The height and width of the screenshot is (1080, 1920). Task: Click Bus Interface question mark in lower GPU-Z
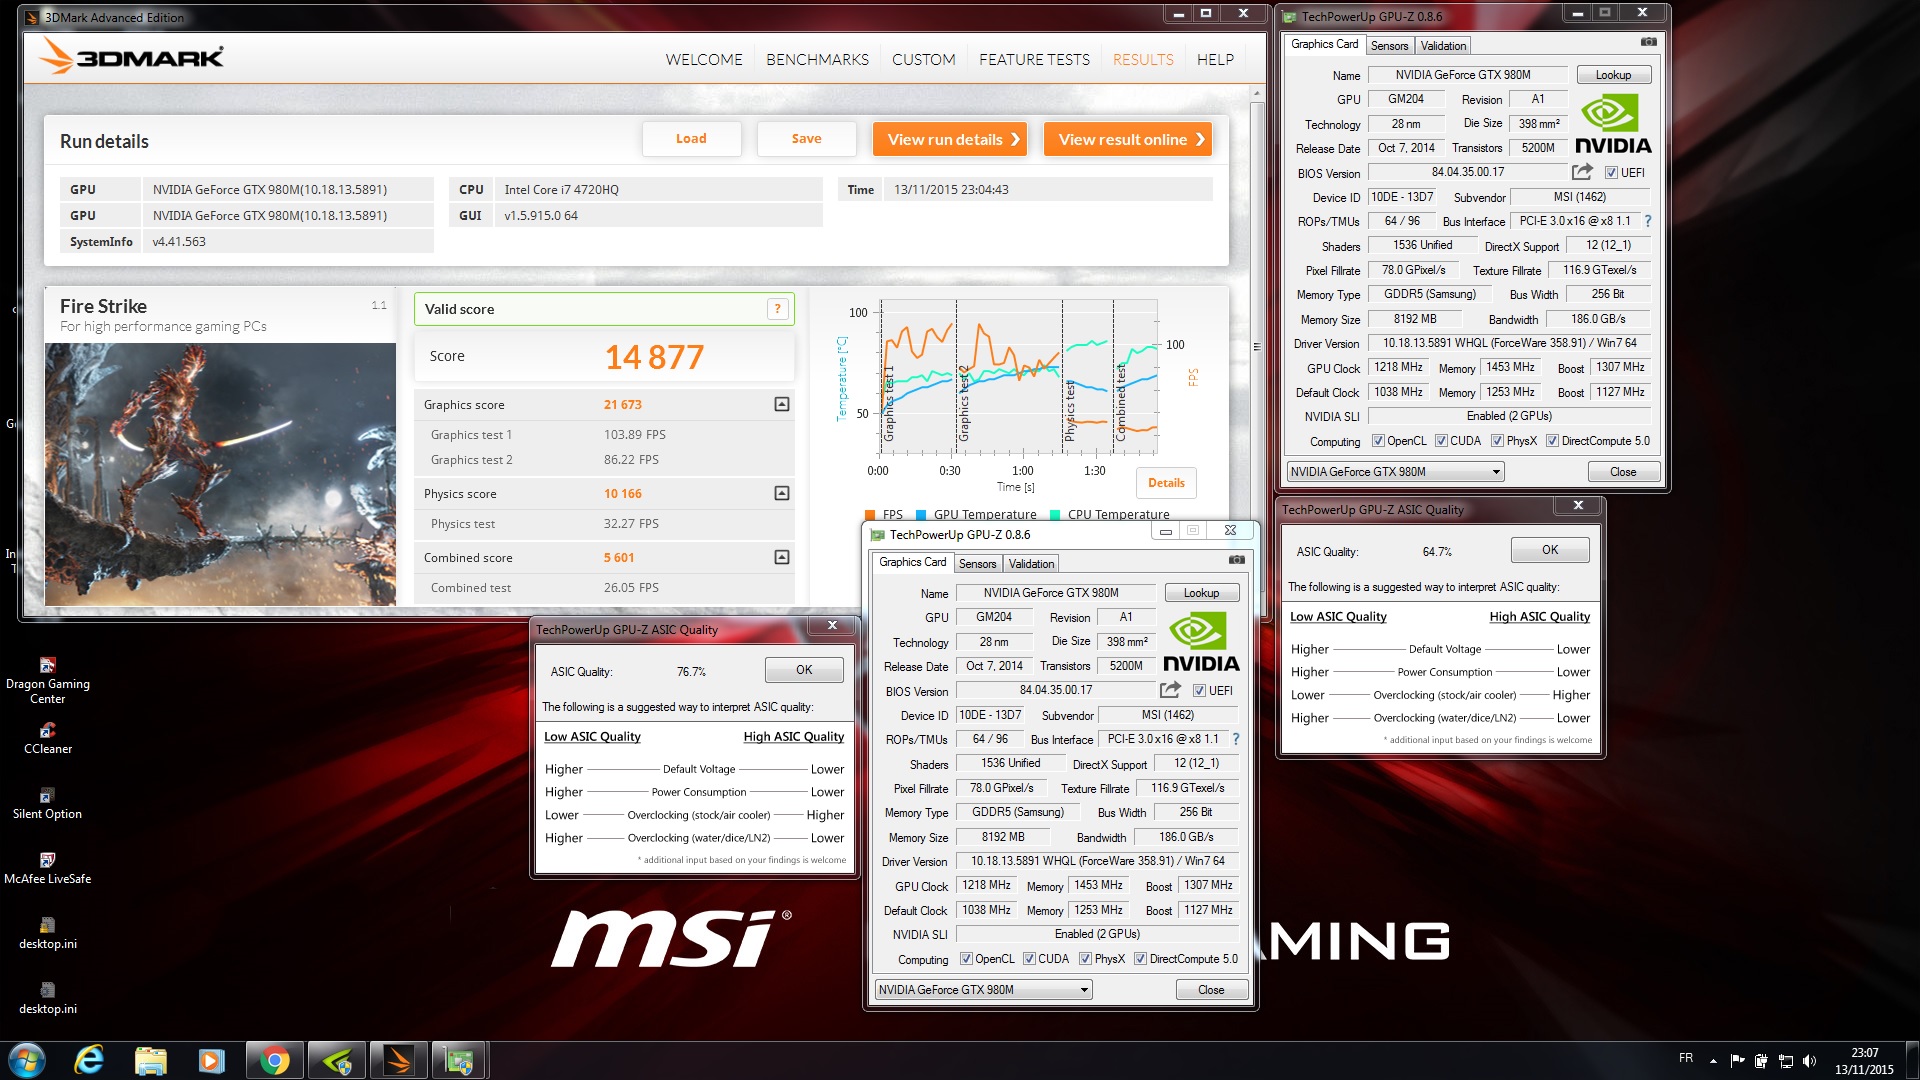pyautogui.click(x=1236, y=739)
